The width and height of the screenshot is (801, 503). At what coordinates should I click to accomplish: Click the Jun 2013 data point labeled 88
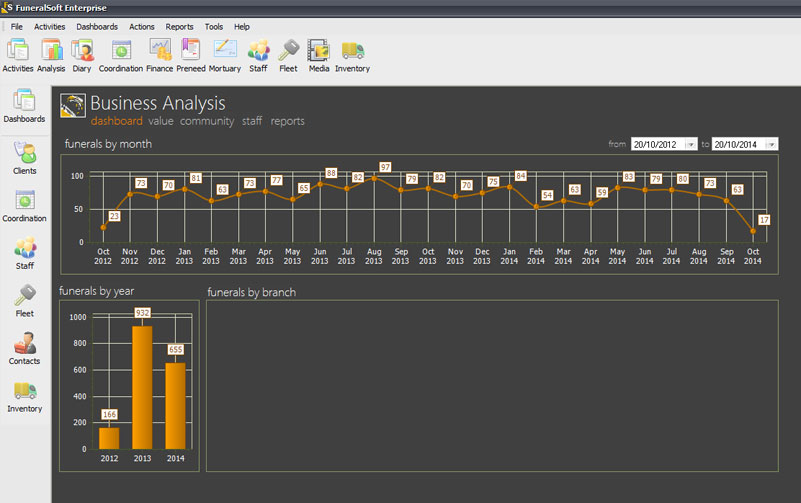[320, 184]
